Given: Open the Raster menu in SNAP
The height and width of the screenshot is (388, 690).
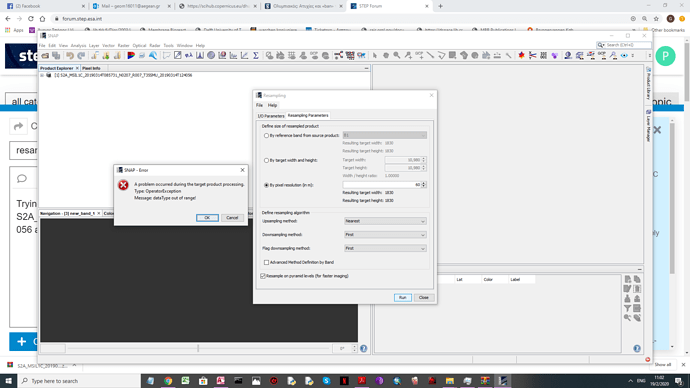Looking at the screenshot, I should click(123, 46).
